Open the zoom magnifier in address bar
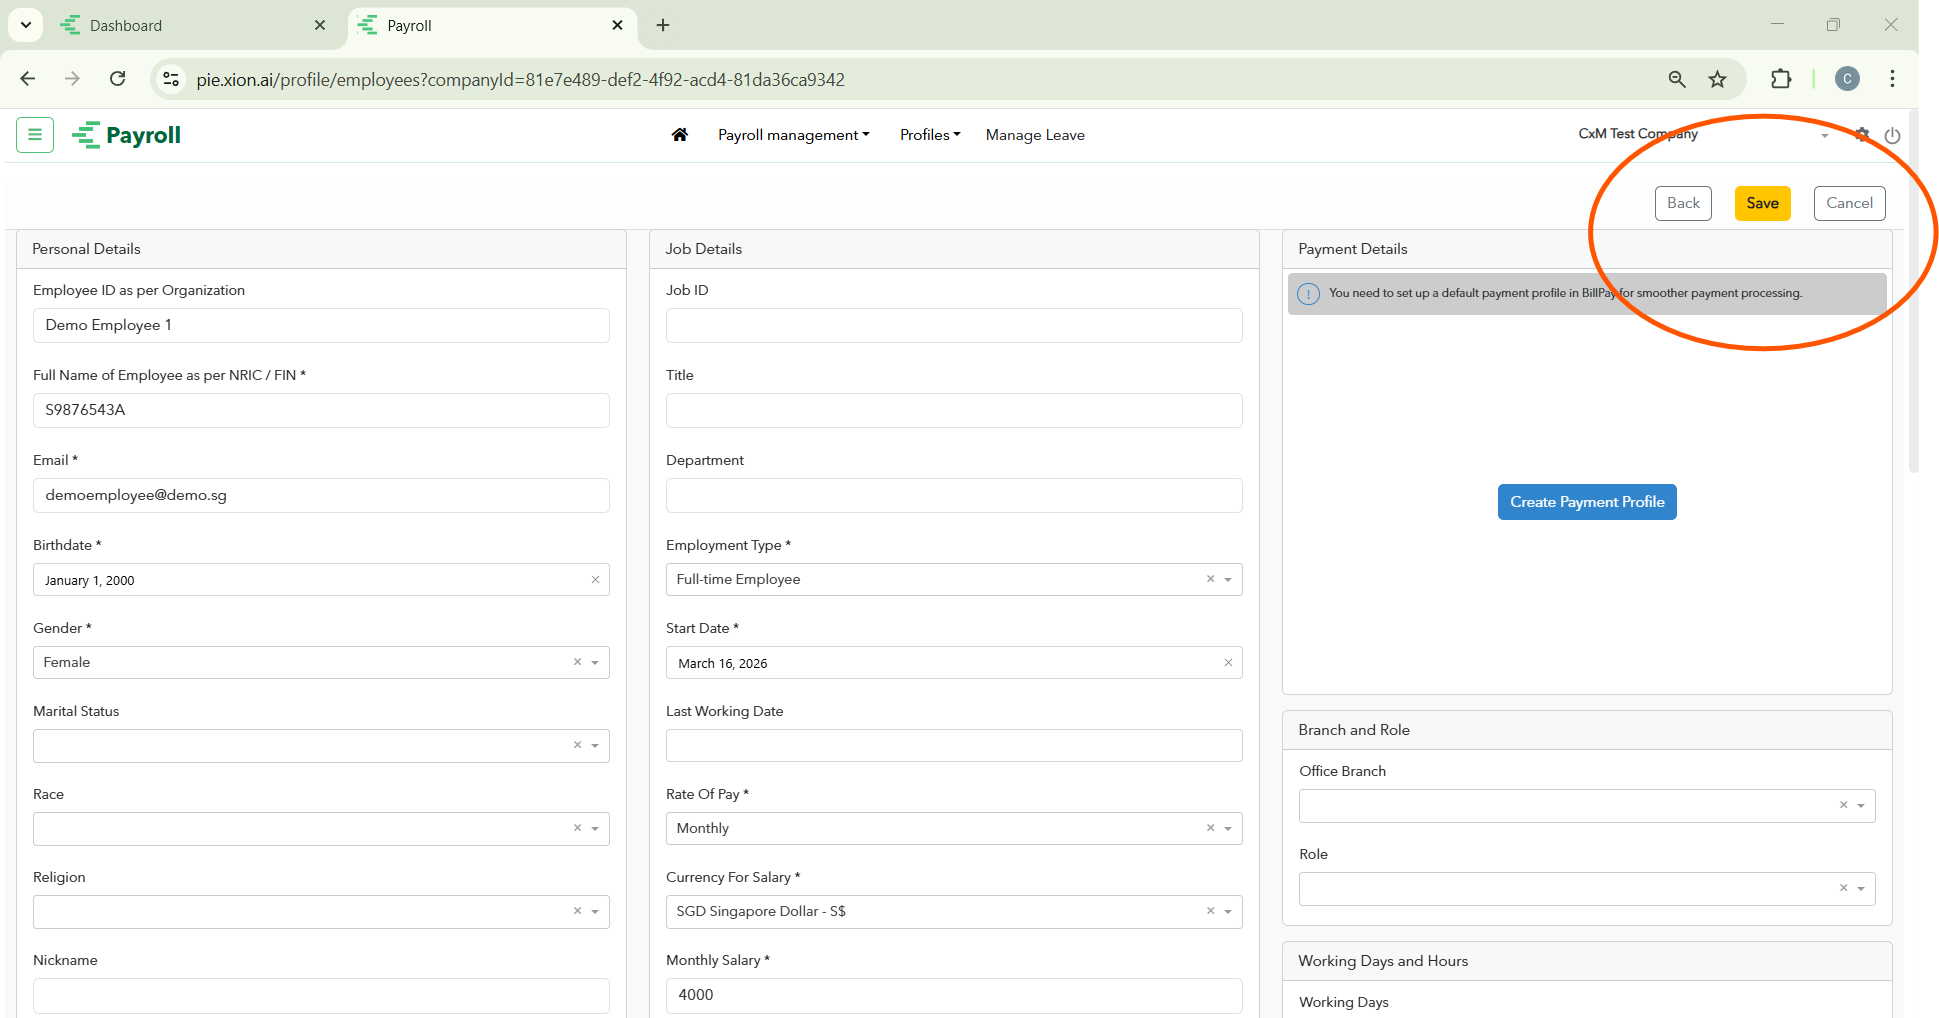The height and width of the screenshot is (1018, 1939). [1677, 79]
